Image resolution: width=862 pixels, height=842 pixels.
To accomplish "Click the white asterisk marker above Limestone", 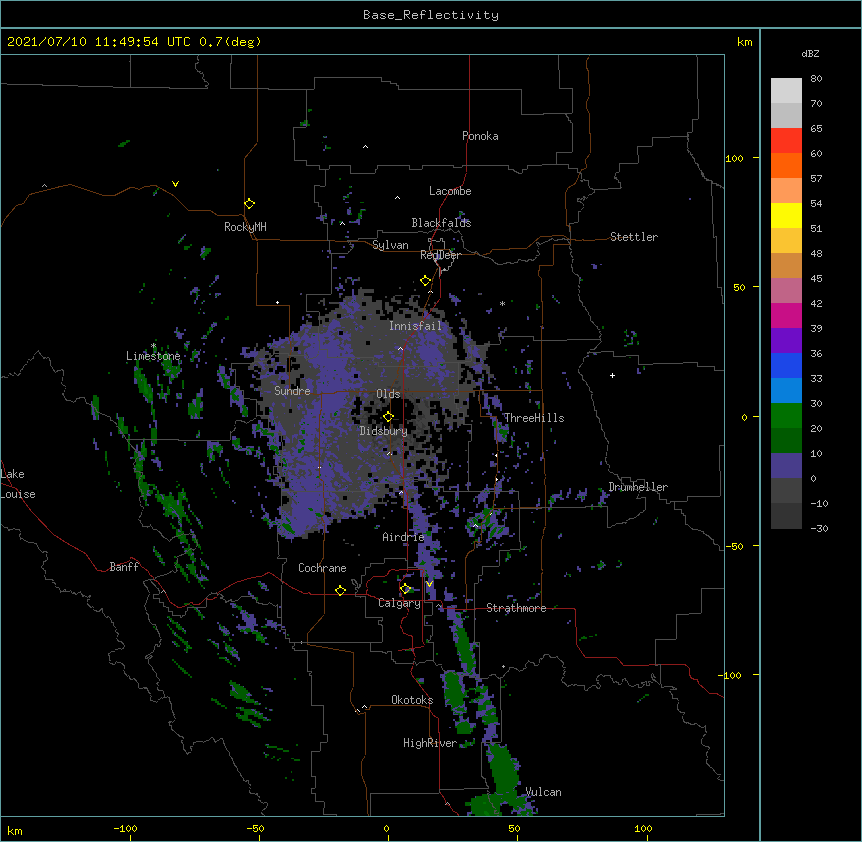I will click(x=153, y=346).
